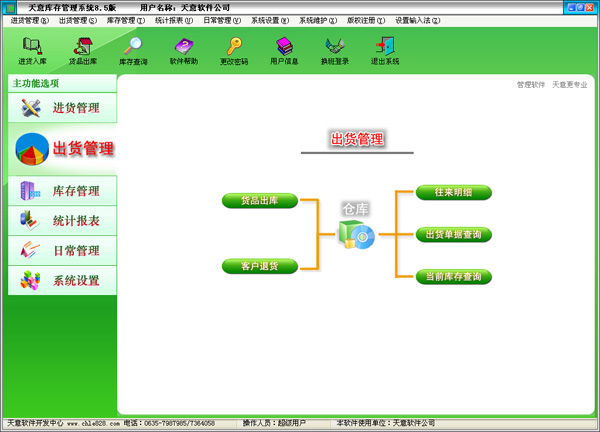The image size is (600, 432).
Task: Click the 更改密码 key icon
Action: pyautogui.click(x=234, y=49)
